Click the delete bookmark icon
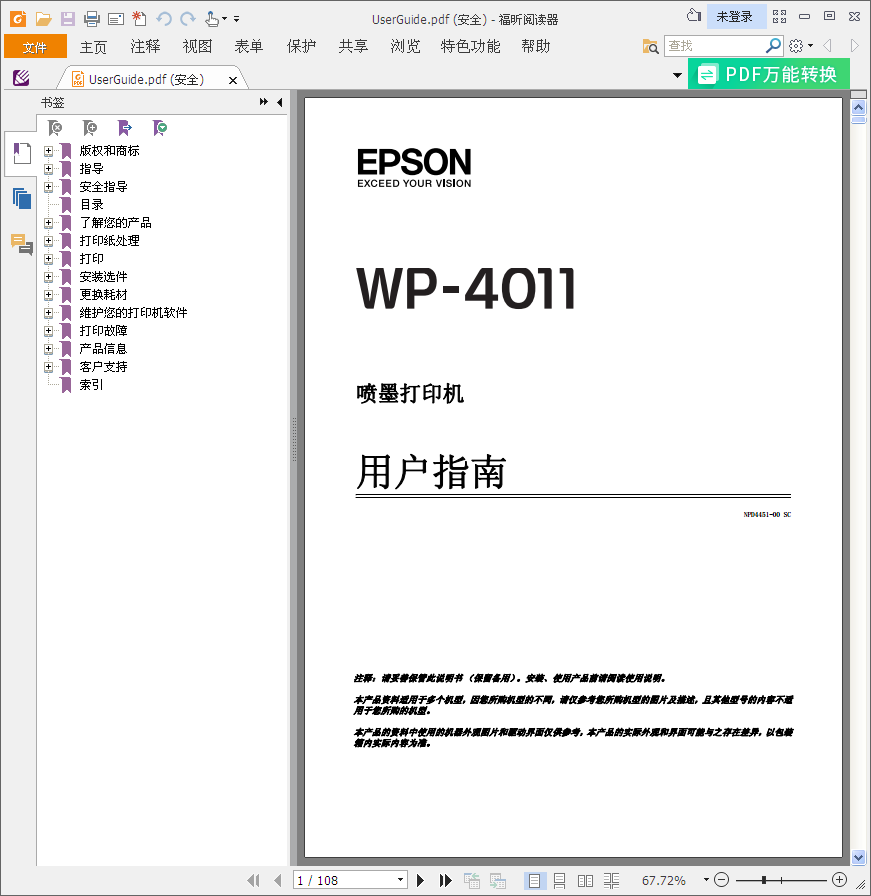The height and width of the screenshot is (896, 871). pos(55,128)
